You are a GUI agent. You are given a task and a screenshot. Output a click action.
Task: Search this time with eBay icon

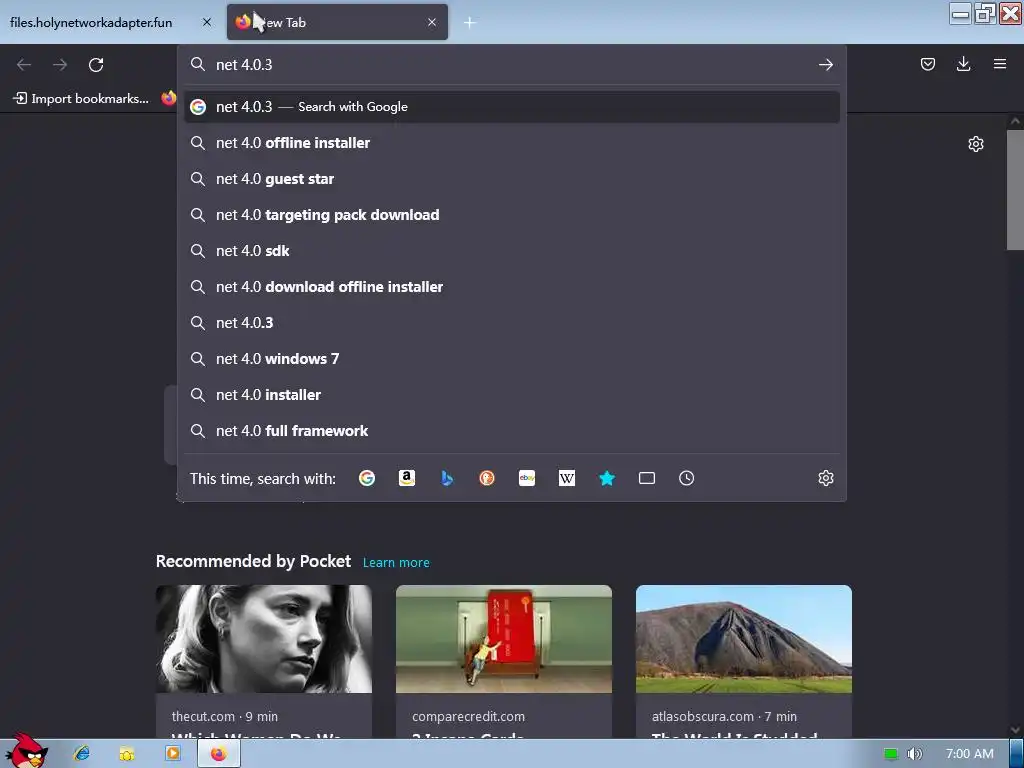tap(526, 478)
